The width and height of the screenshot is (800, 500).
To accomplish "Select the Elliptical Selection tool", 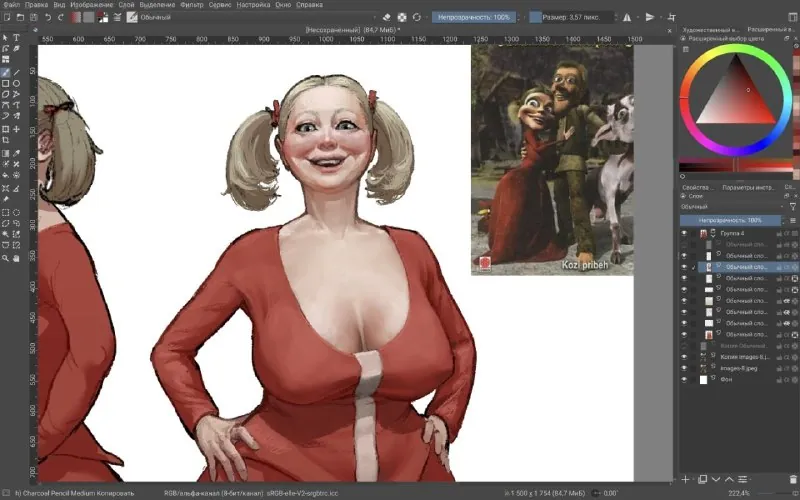I will point(16,212).
